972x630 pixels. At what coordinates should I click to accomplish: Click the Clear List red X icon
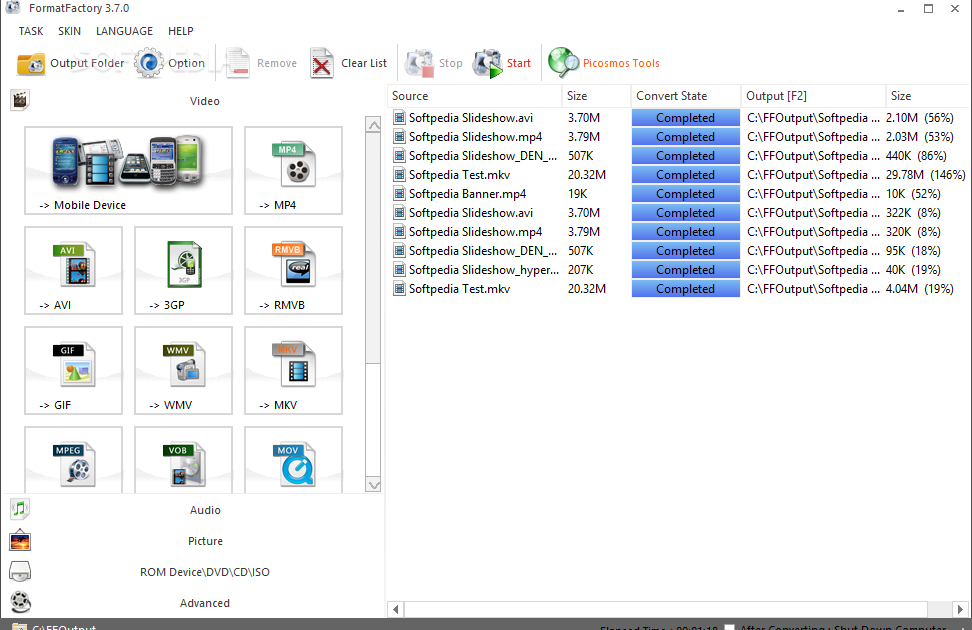[322, 63]
